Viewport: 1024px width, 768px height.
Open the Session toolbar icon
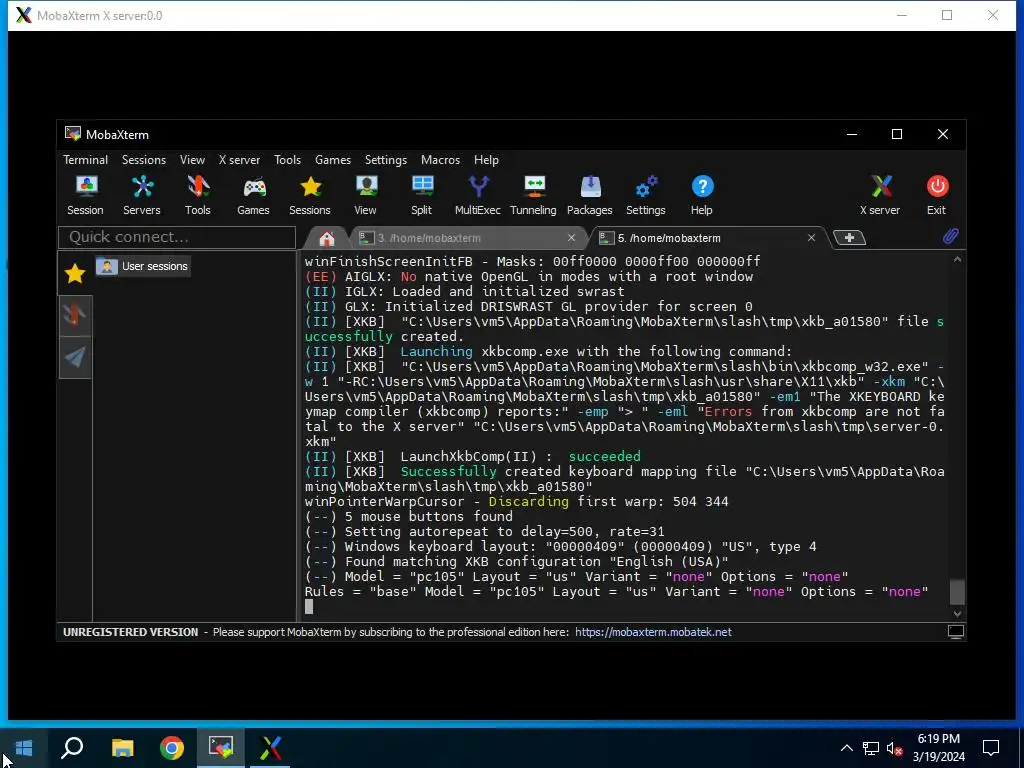[x=86, y=195]
